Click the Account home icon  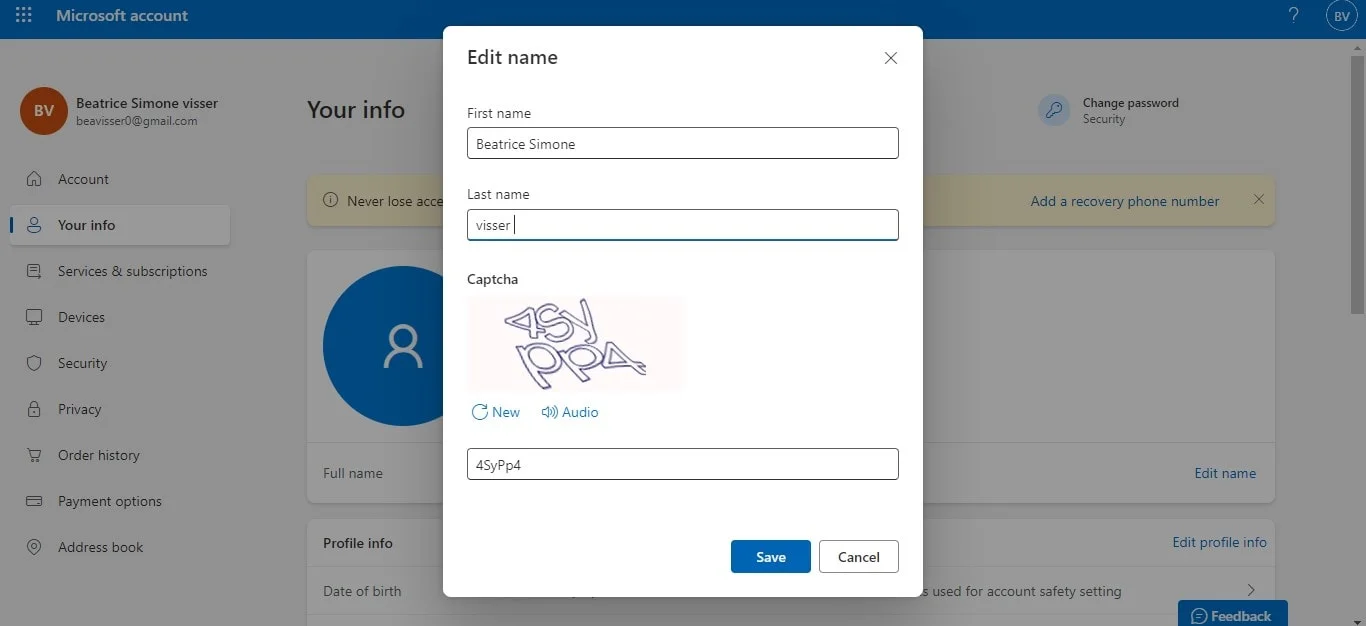(x=34, y=179)
